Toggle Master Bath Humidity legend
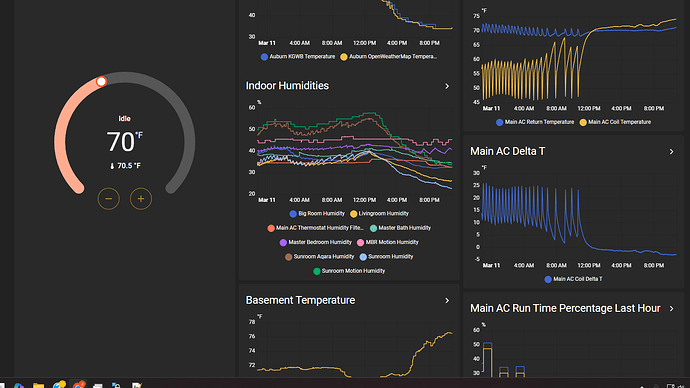Image resolution: width=690 pixels, height=388 pixels. point(400,228)
